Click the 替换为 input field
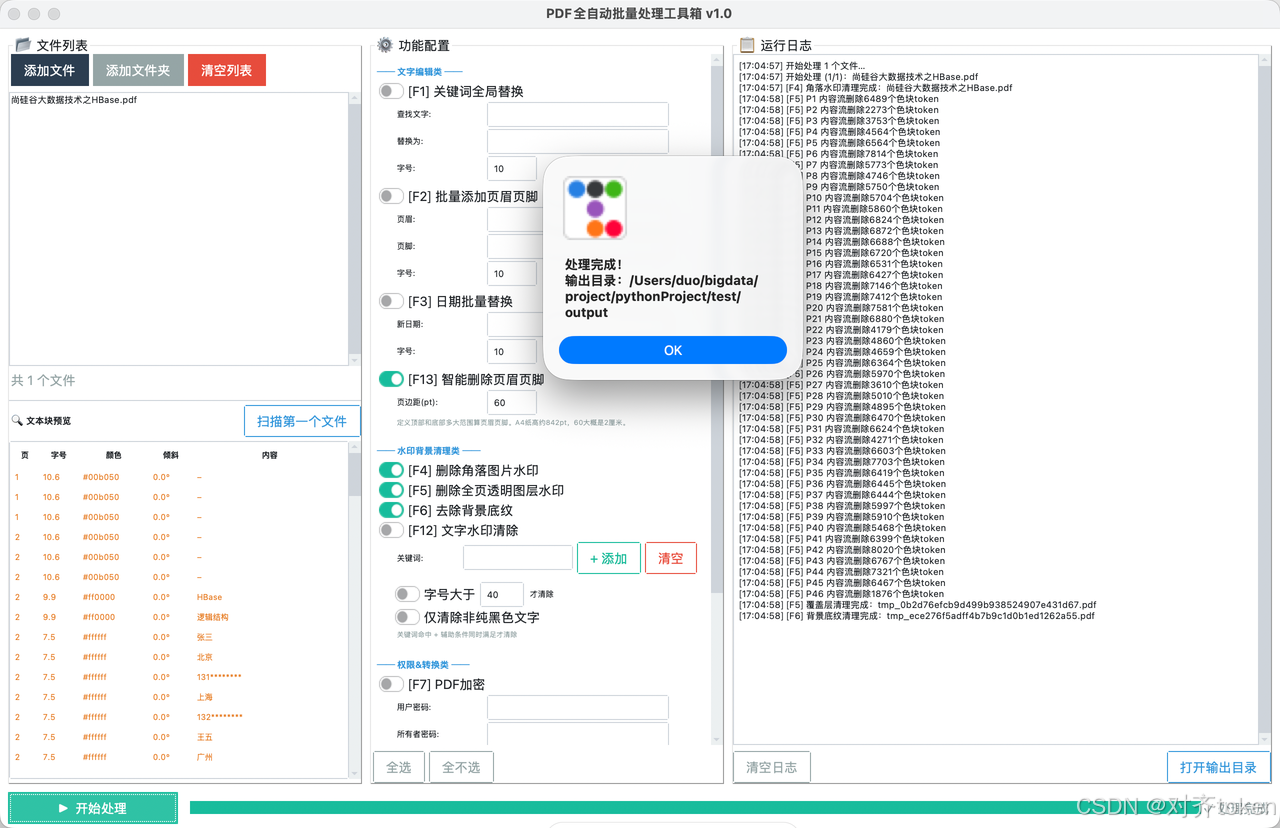The image size is (1280, 828). point(578,141)
